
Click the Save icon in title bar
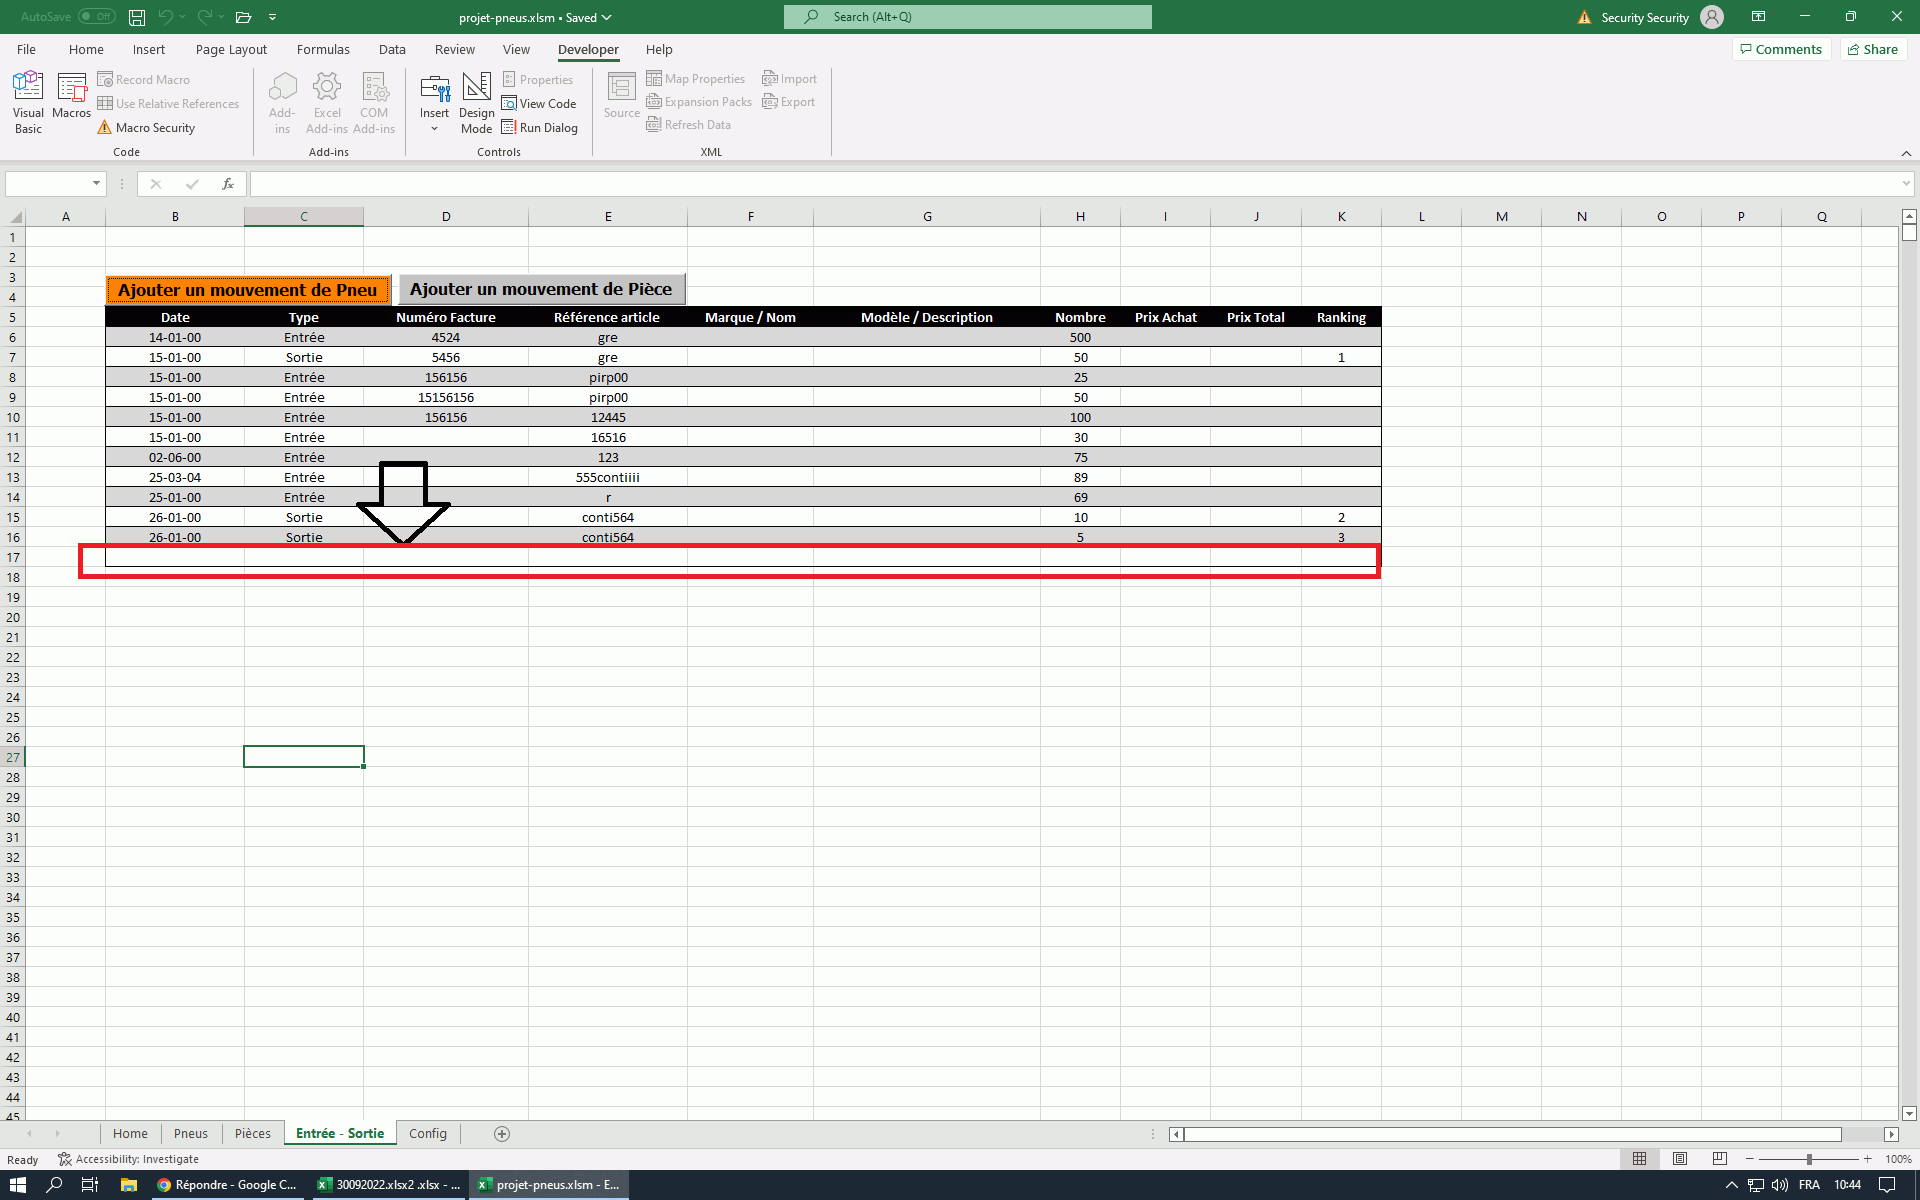click(137, 17)
